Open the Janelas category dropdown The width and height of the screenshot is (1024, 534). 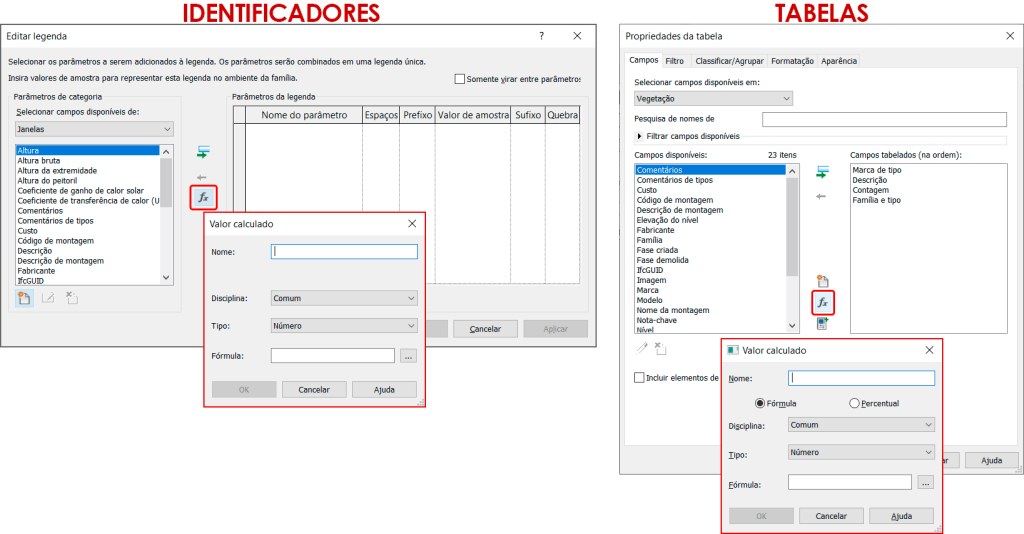coord(94,129)
